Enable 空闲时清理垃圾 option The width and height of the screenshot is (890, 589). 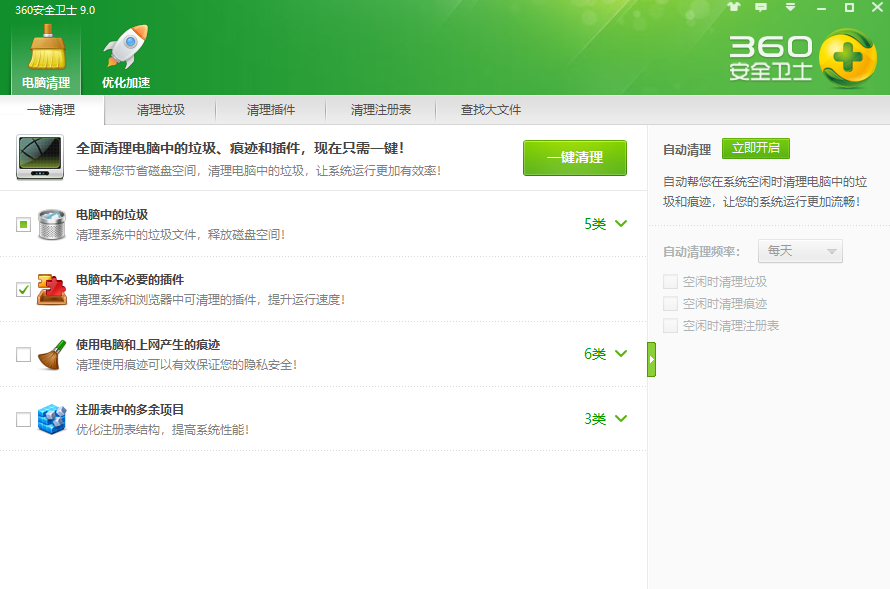tap(670, 281)
